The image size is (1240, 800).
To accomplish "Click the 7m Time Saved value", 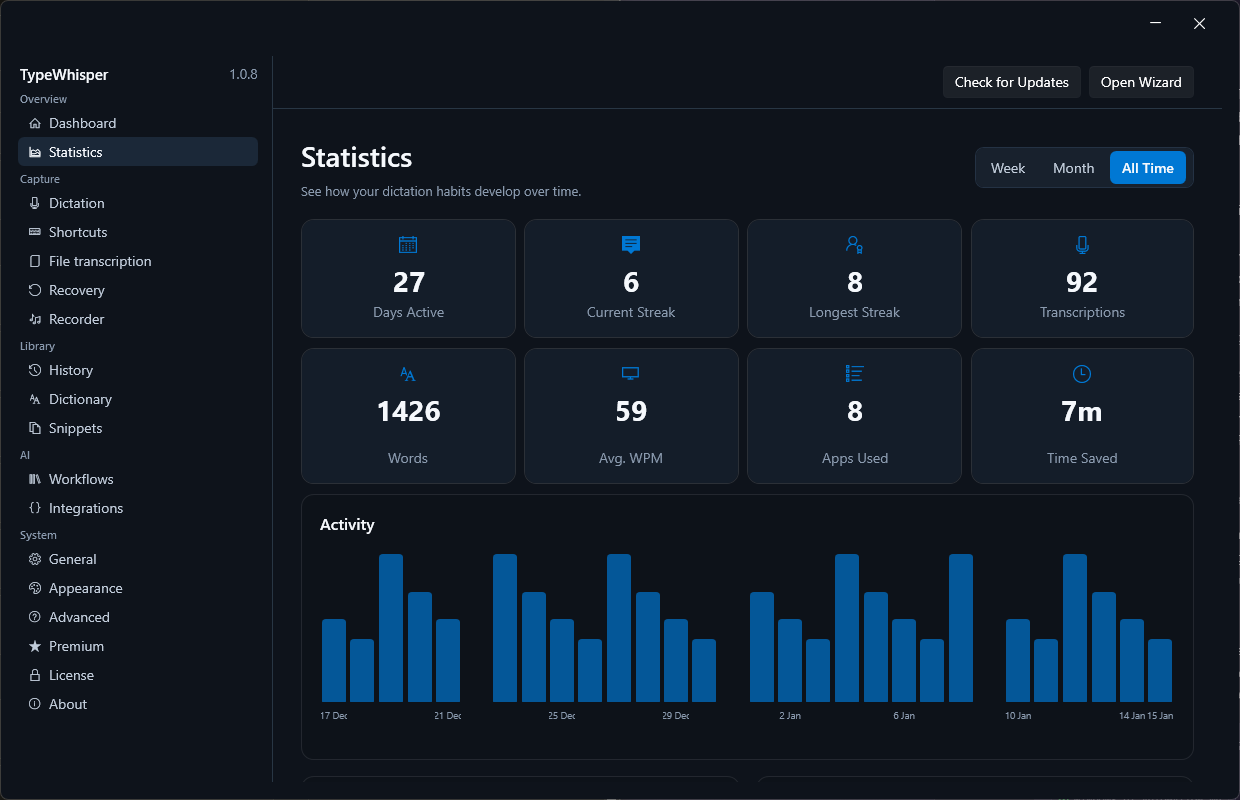I will (x=1082, y=411).
